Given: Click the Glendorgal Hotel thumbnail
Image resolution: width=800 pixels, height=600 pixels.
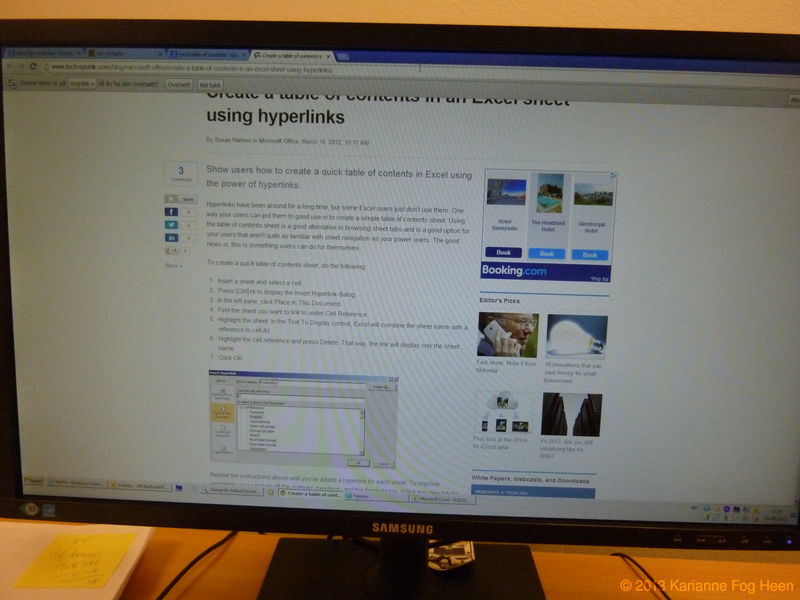Looking at the screenshot, I should pos(593,194).
